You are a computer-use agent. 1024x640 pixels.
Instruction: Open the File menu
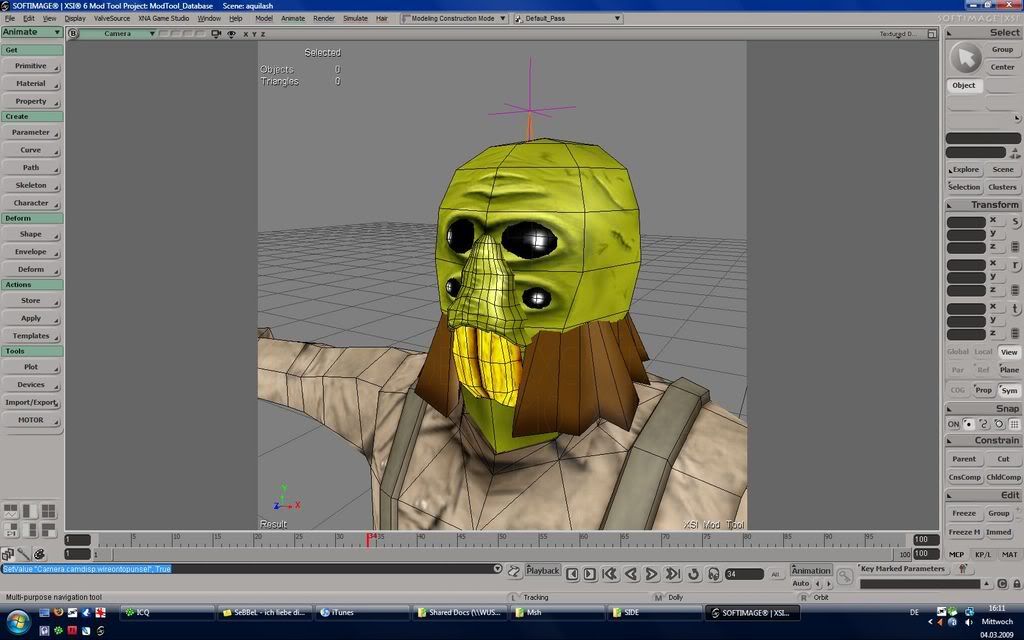10,18
